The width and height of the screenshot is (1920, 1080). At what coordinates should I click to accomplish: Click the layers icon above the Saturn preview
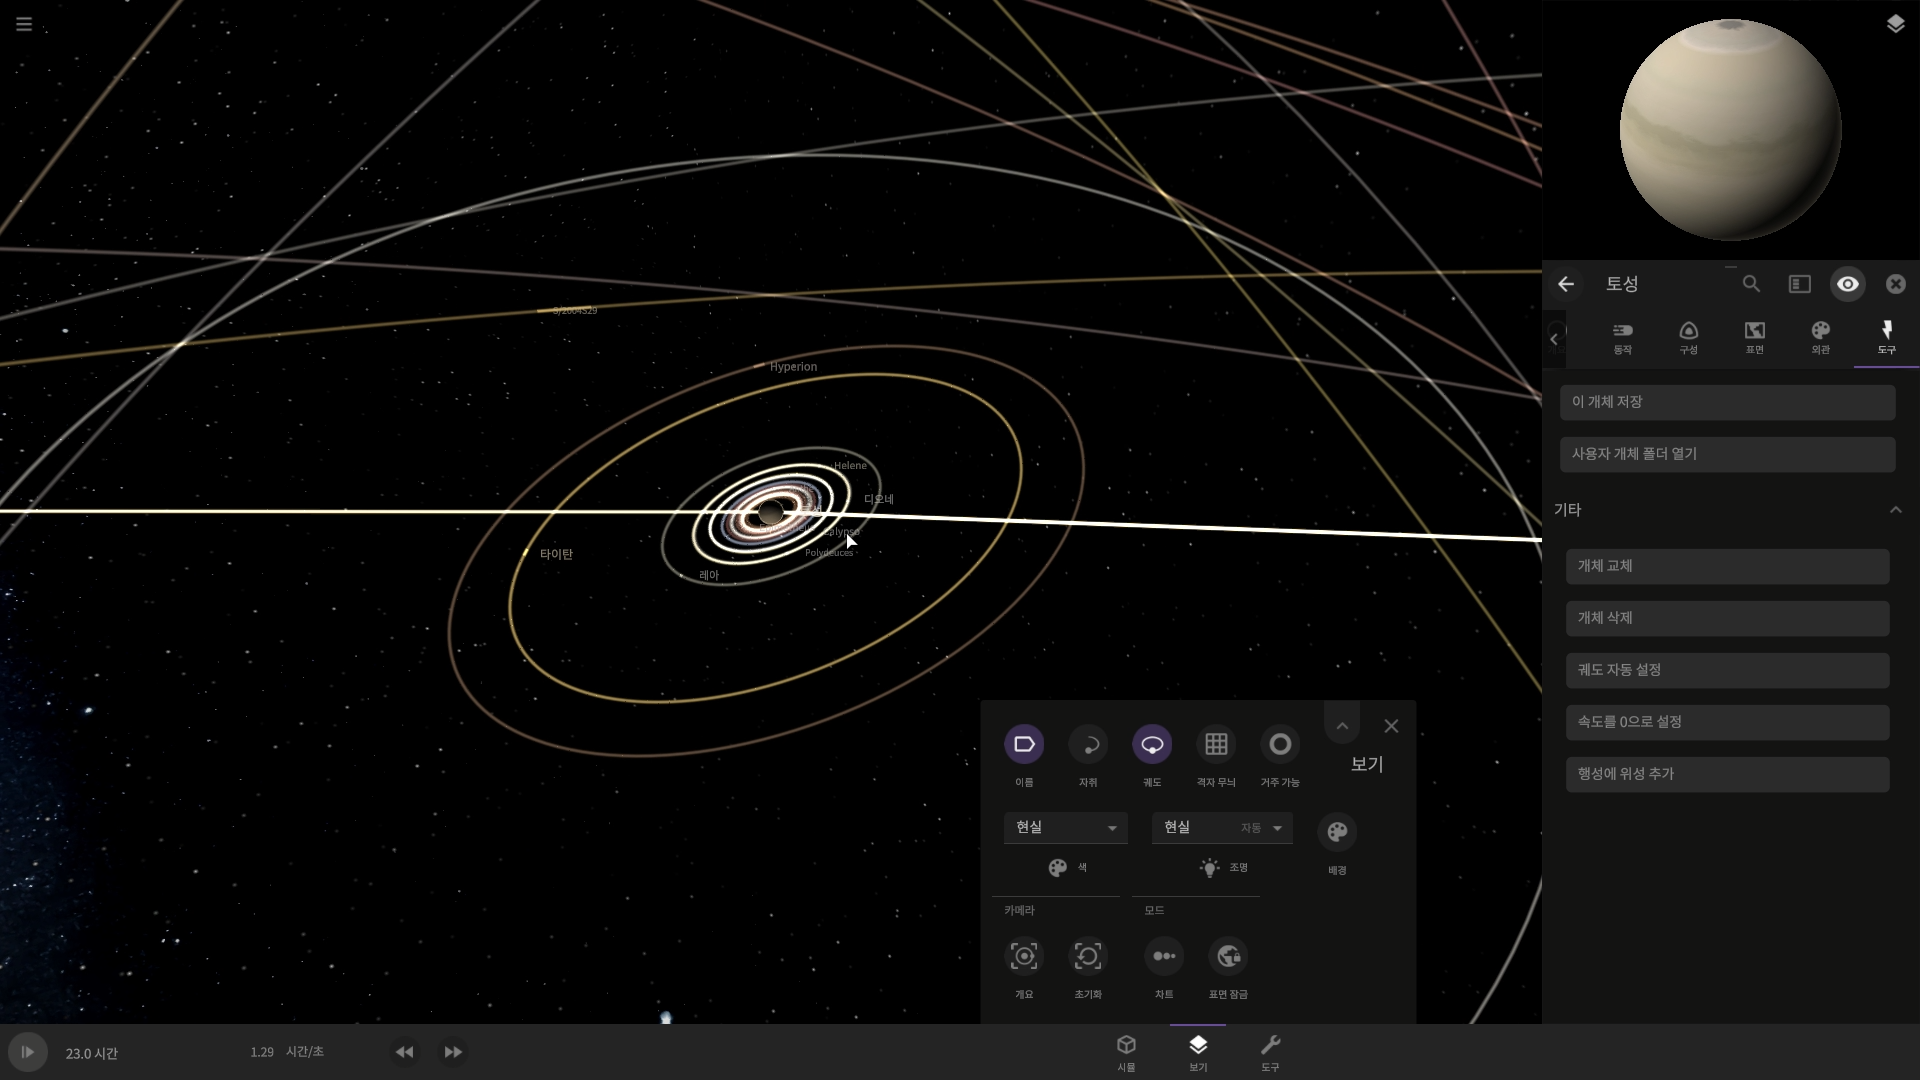(1895, 24)
